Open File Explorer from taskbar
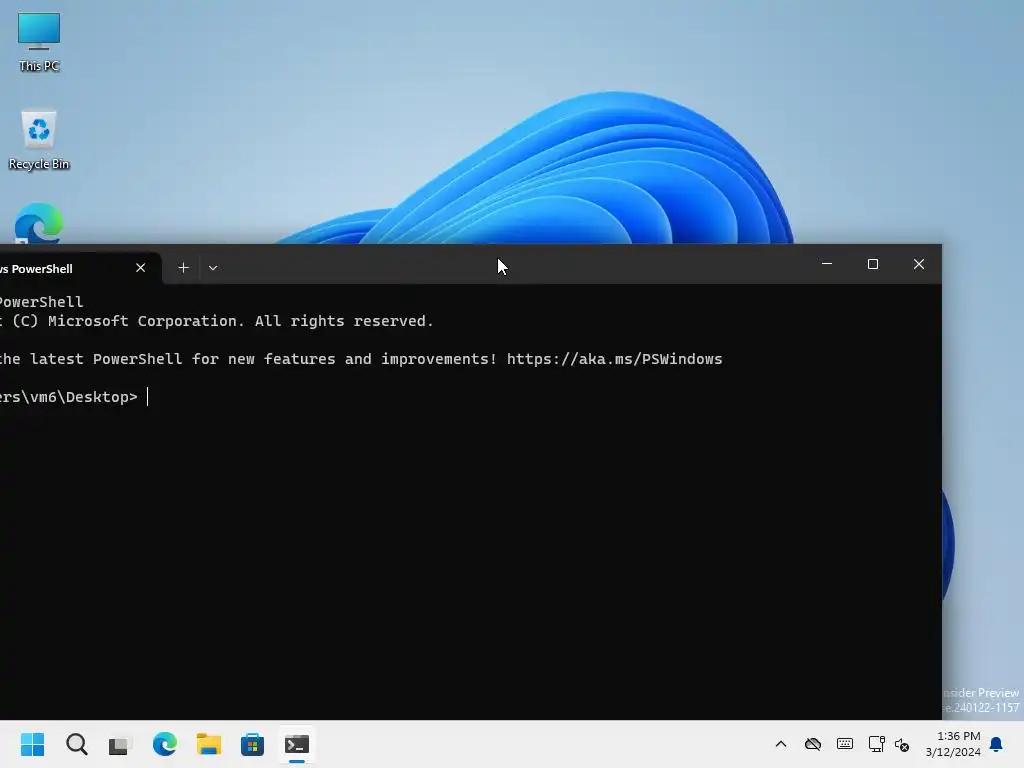 [x=208, y=744]
